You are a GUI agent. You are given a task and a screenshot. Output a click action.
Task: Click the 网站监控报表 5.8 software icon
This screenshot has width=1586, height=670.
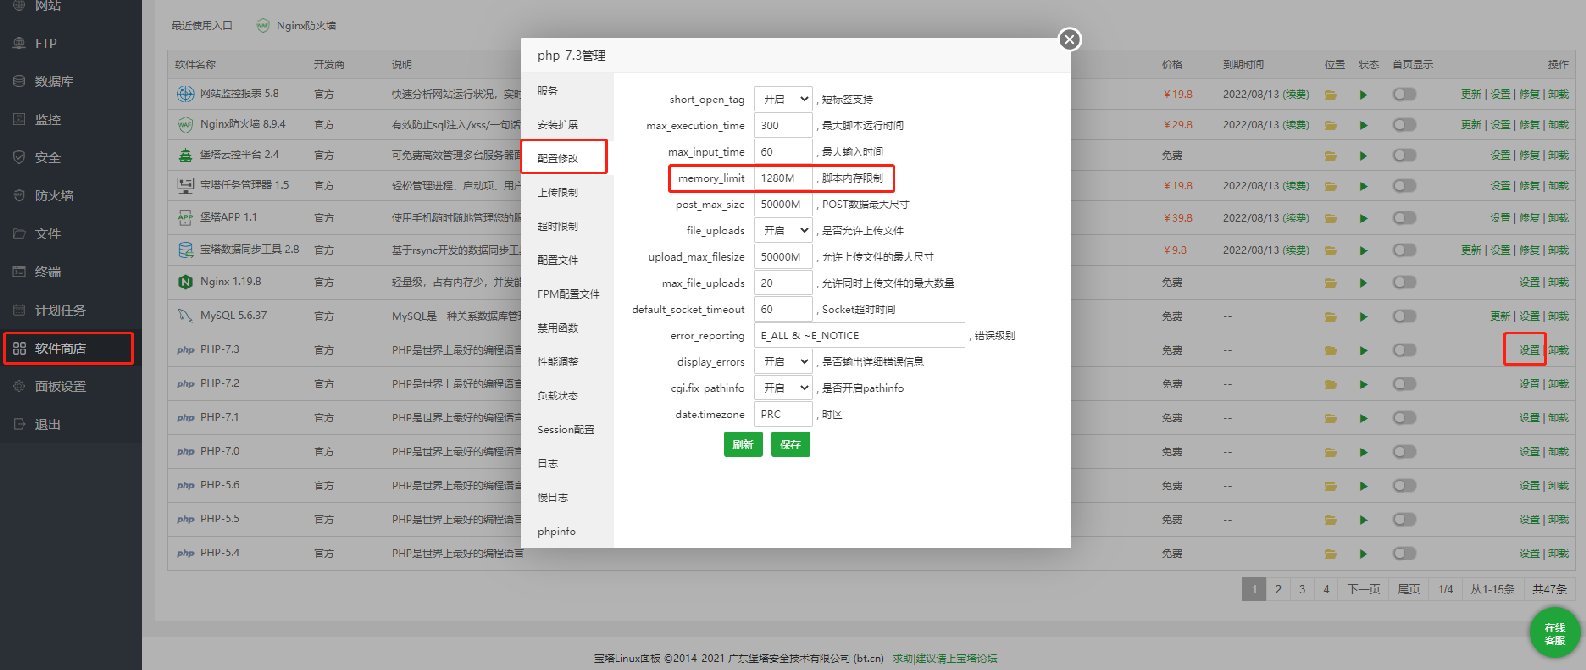[185, 94]
